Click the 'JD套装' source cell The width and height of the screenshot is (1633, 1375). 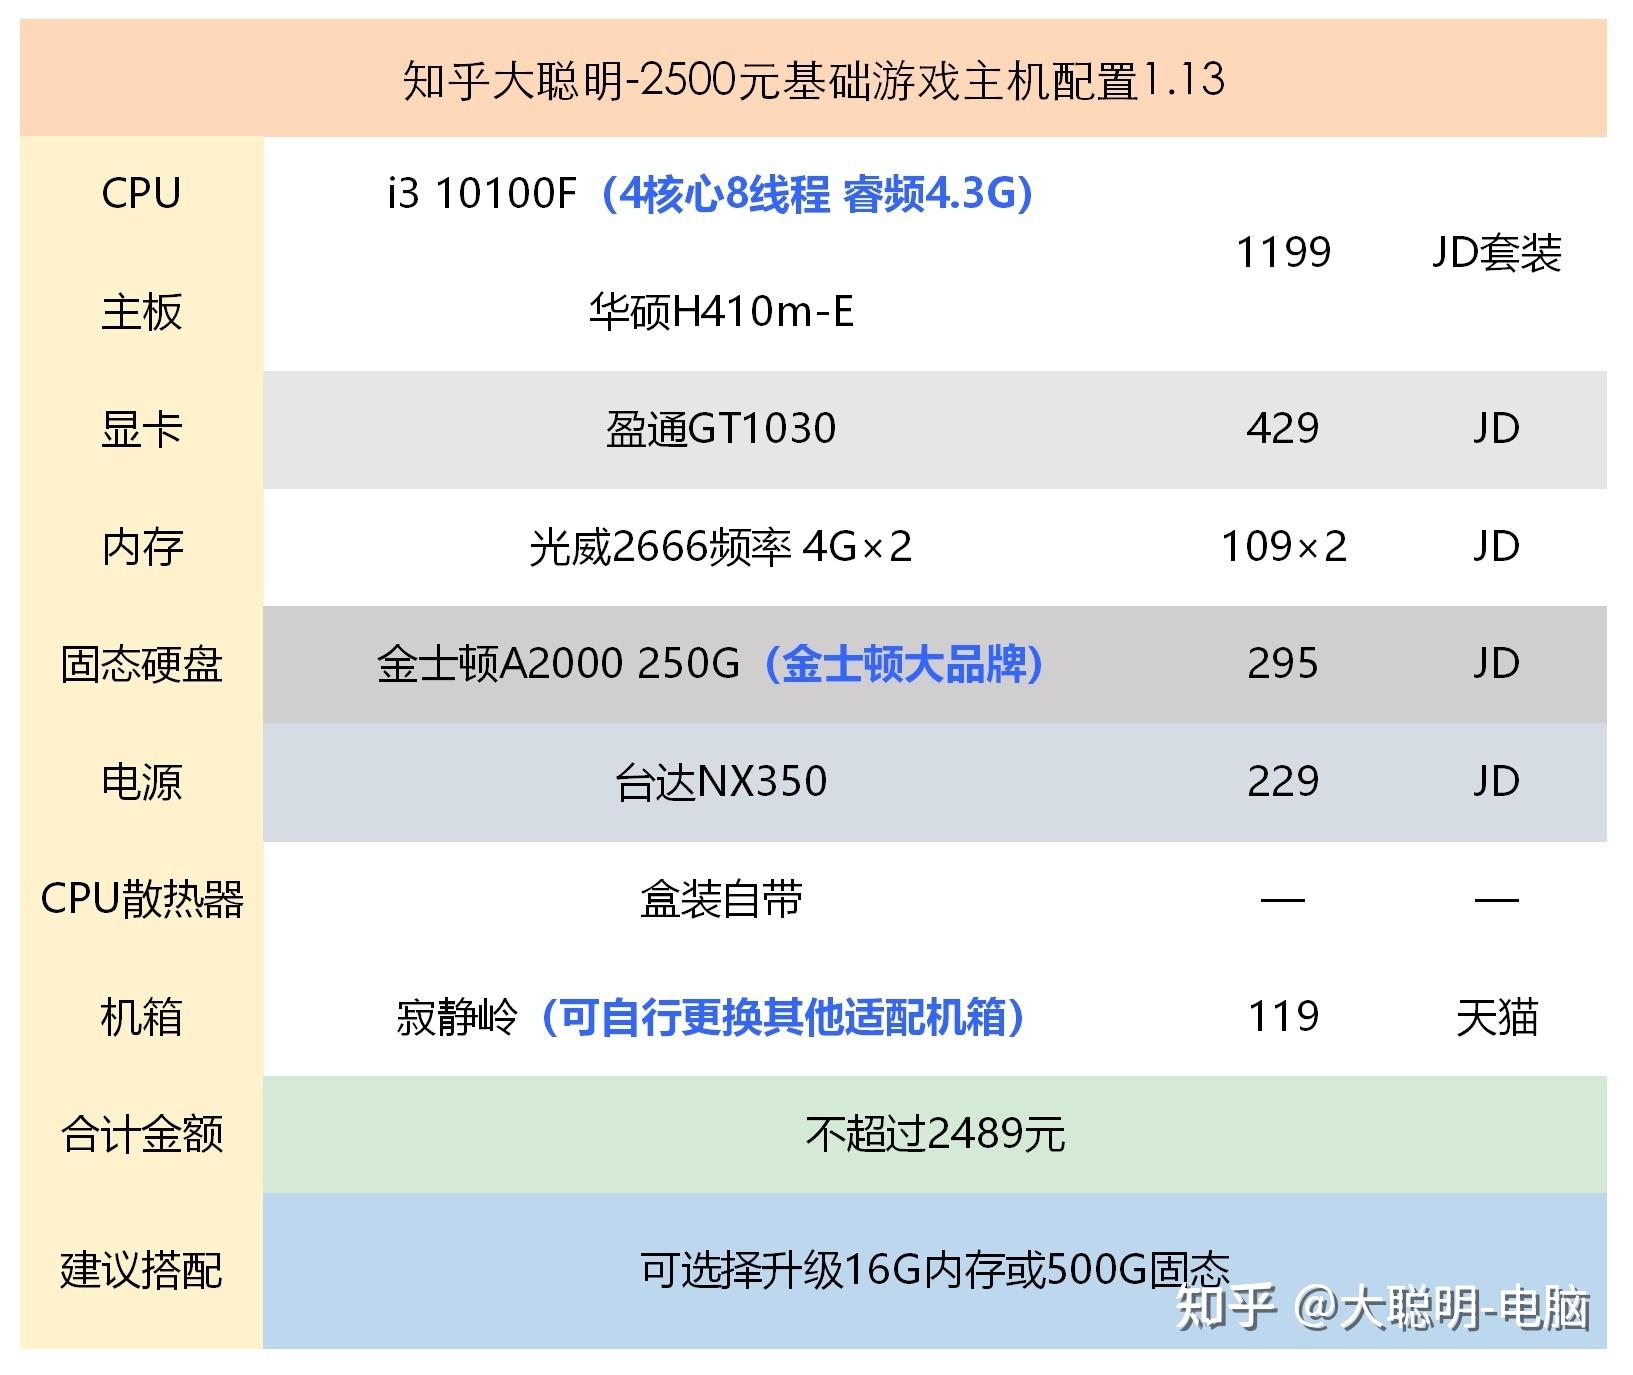pyautogui.click(x=1496, y=253)
